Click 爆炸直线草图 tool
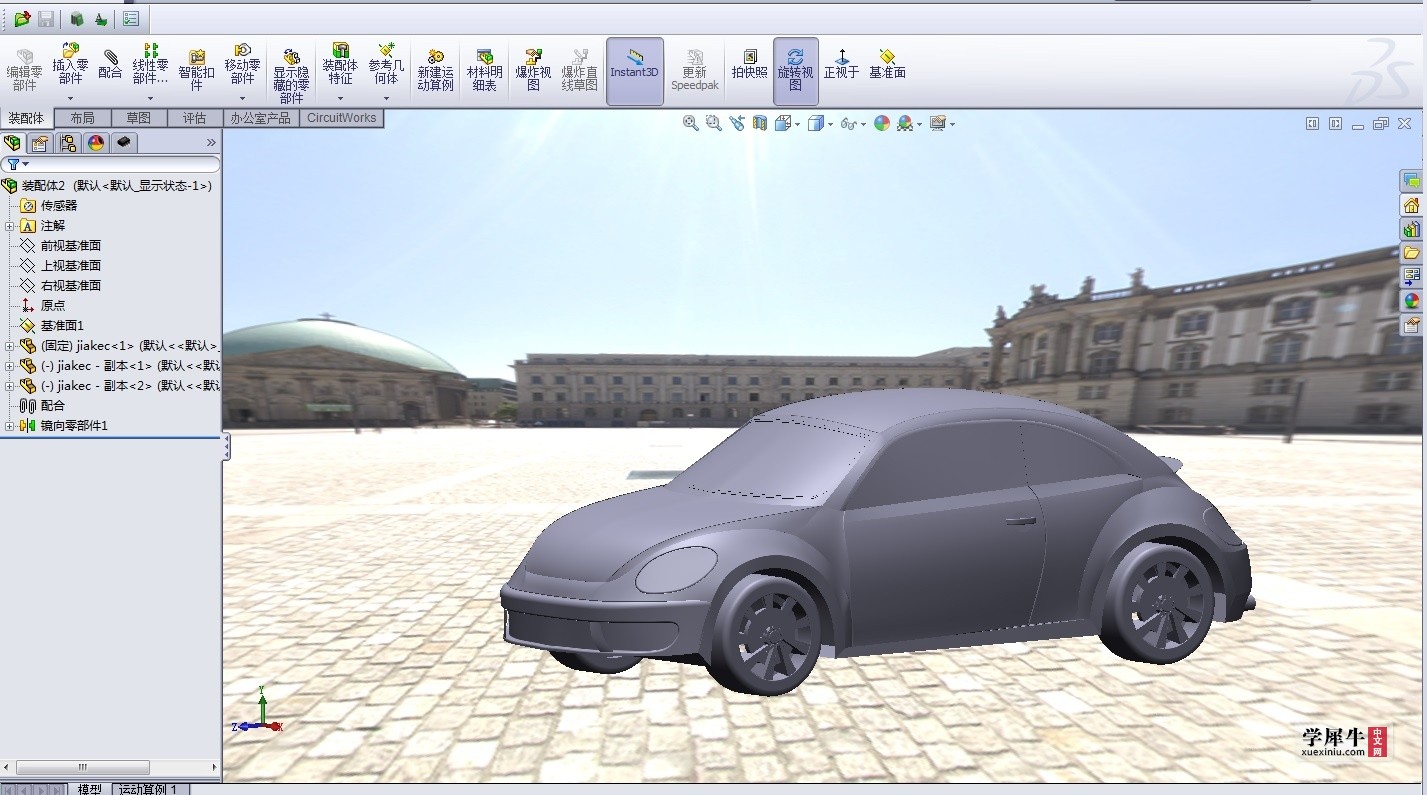1427x795 pixels. coord(579,71)
